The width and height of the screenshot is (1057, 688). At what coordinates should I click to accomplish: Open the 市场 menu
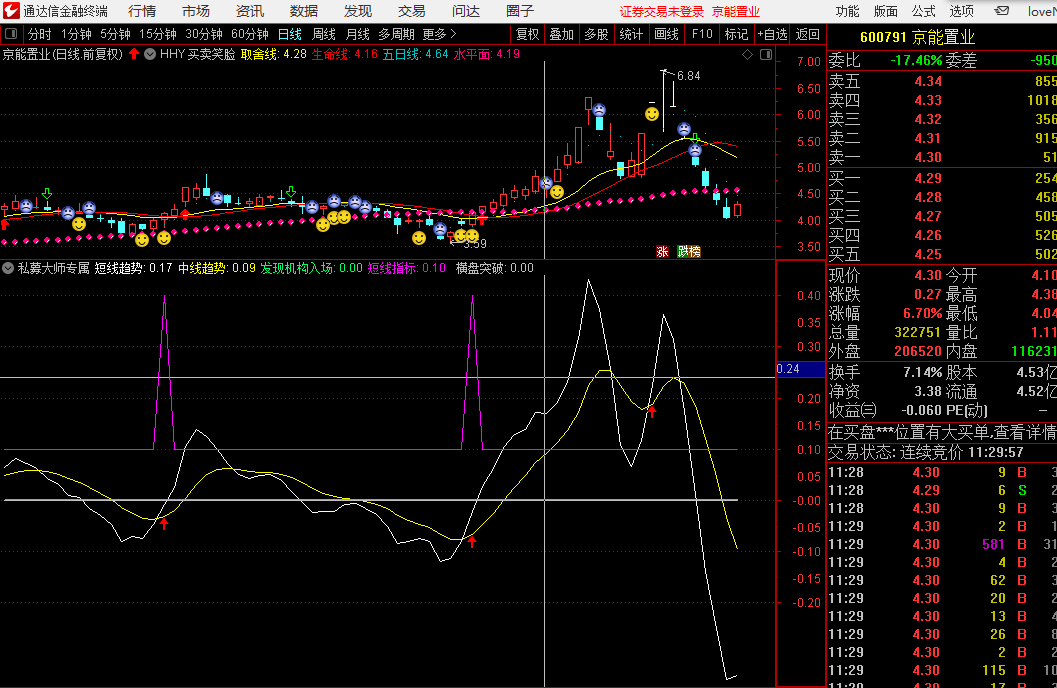195,11
